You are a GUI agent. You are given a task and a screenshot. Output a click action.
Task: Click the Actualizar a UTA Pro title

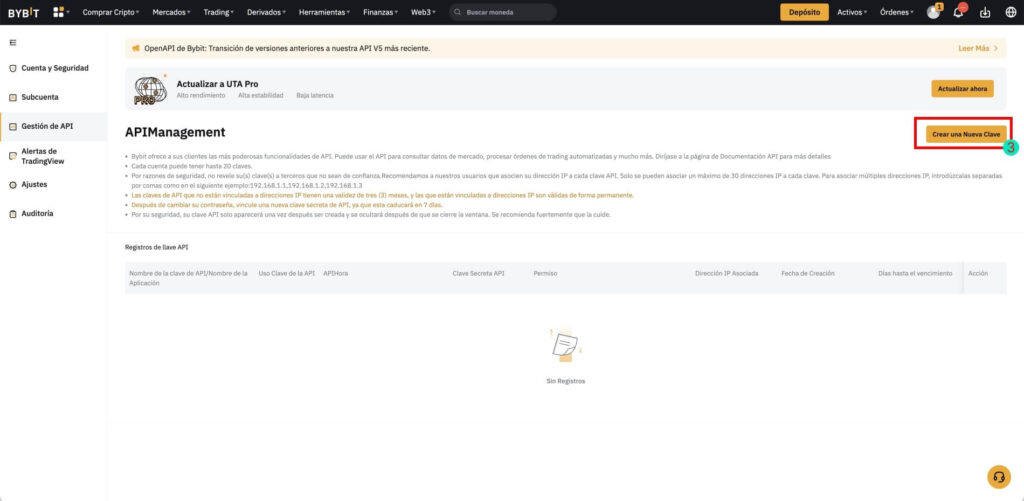[217, 84]
